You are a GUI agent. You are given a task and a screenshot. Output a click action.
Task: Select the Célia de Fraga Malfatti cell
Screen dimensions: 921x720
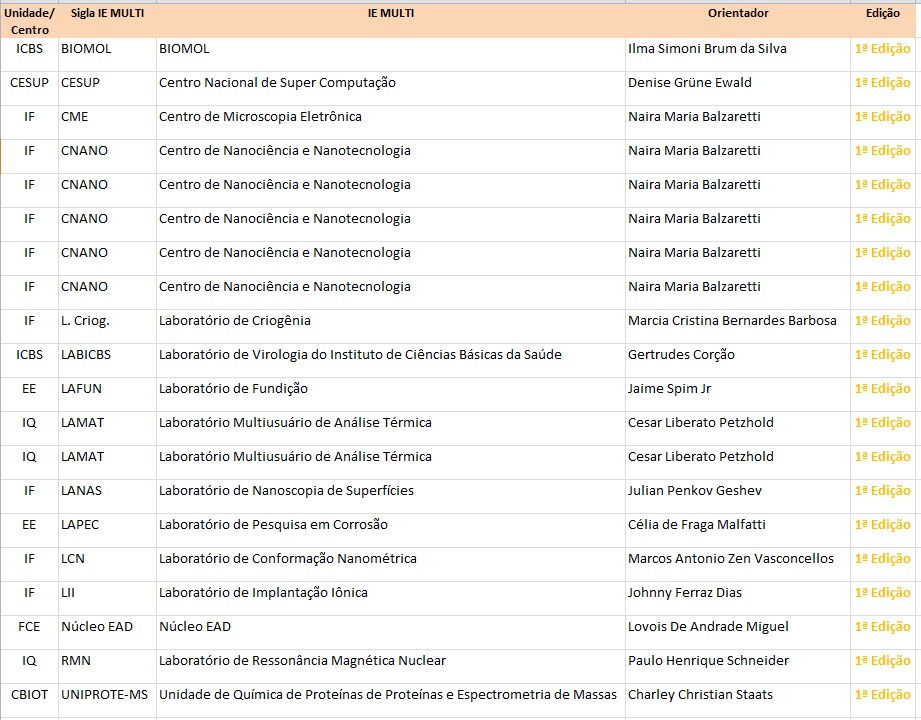pos(738,524)
